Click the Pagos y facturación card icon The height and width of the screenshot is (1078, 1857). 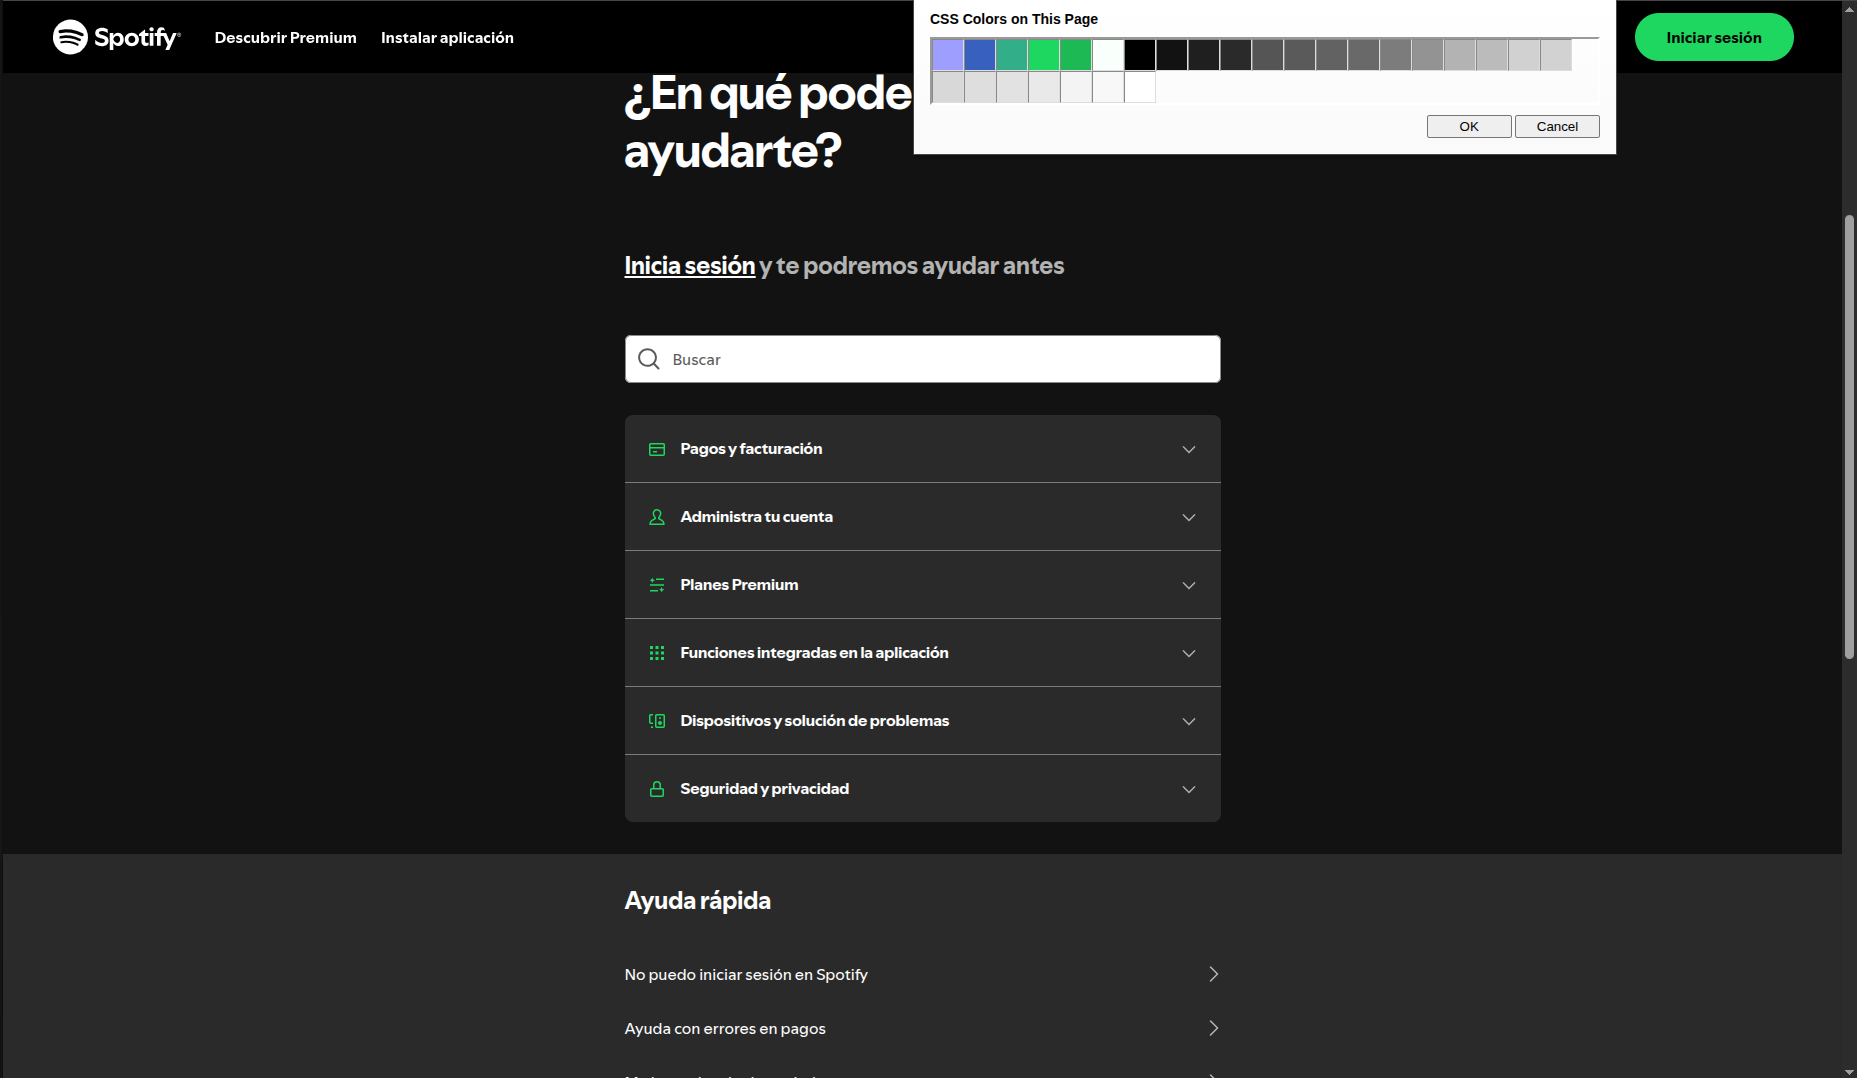pos(657,449)
